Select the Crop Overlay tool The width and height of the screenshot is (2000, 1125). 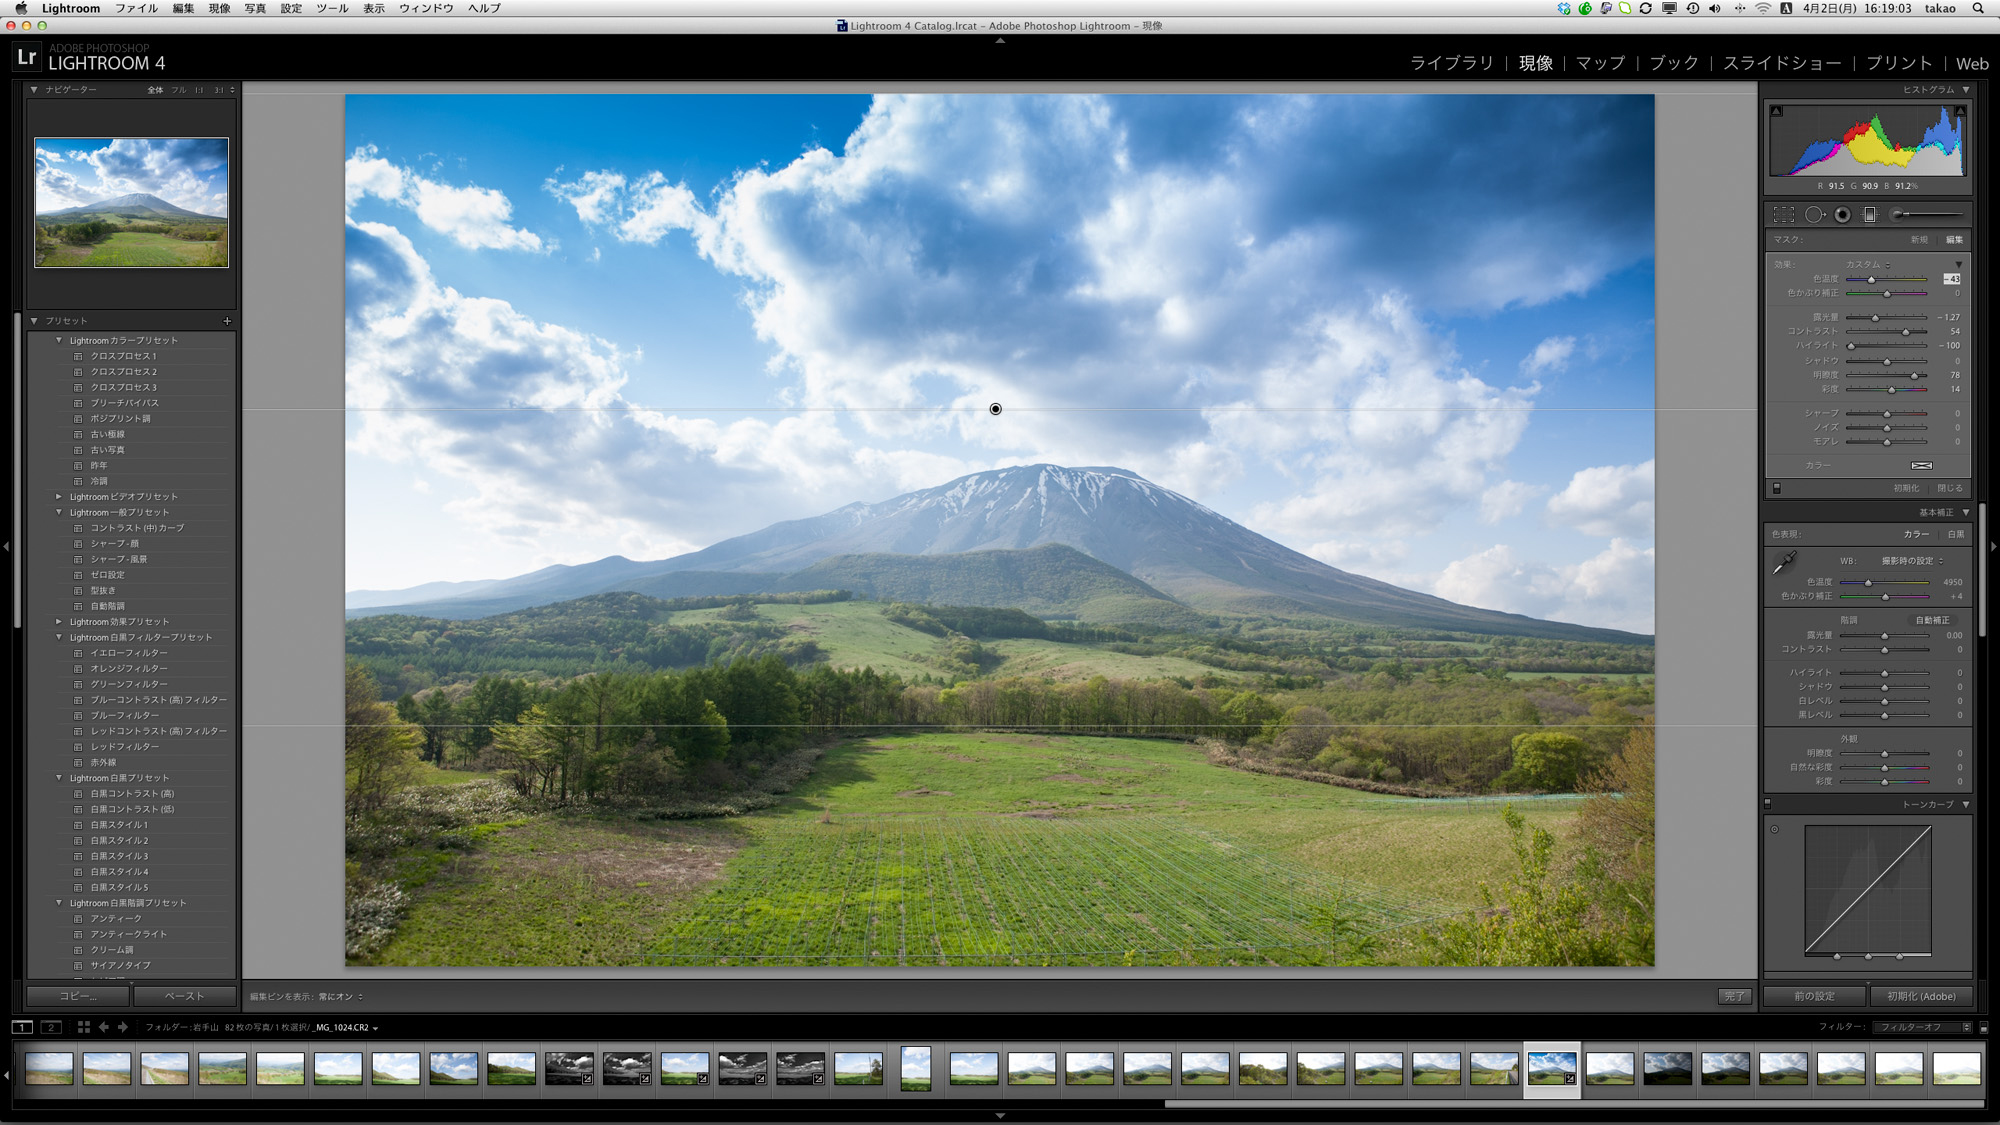pos(1783,214)
